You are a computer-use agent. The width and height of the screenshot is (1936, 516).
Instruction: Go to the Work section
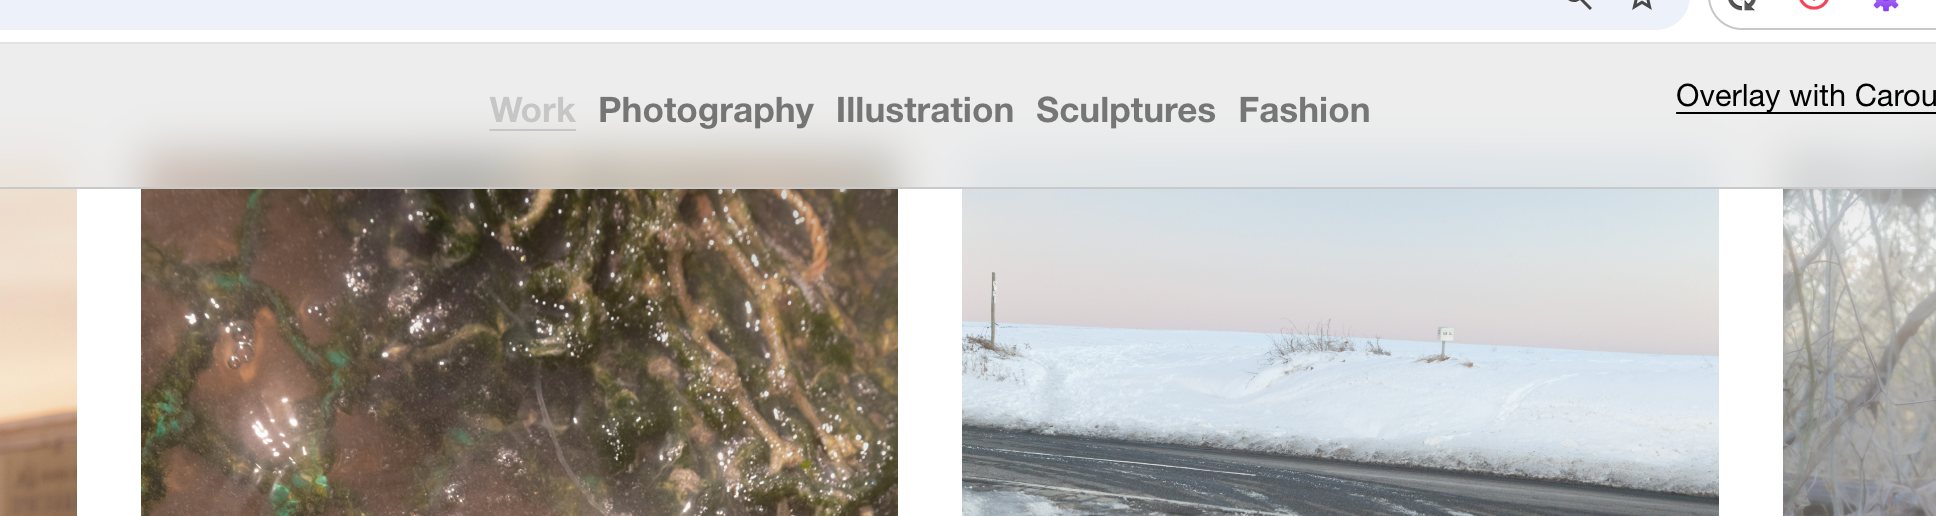point(532,110)
